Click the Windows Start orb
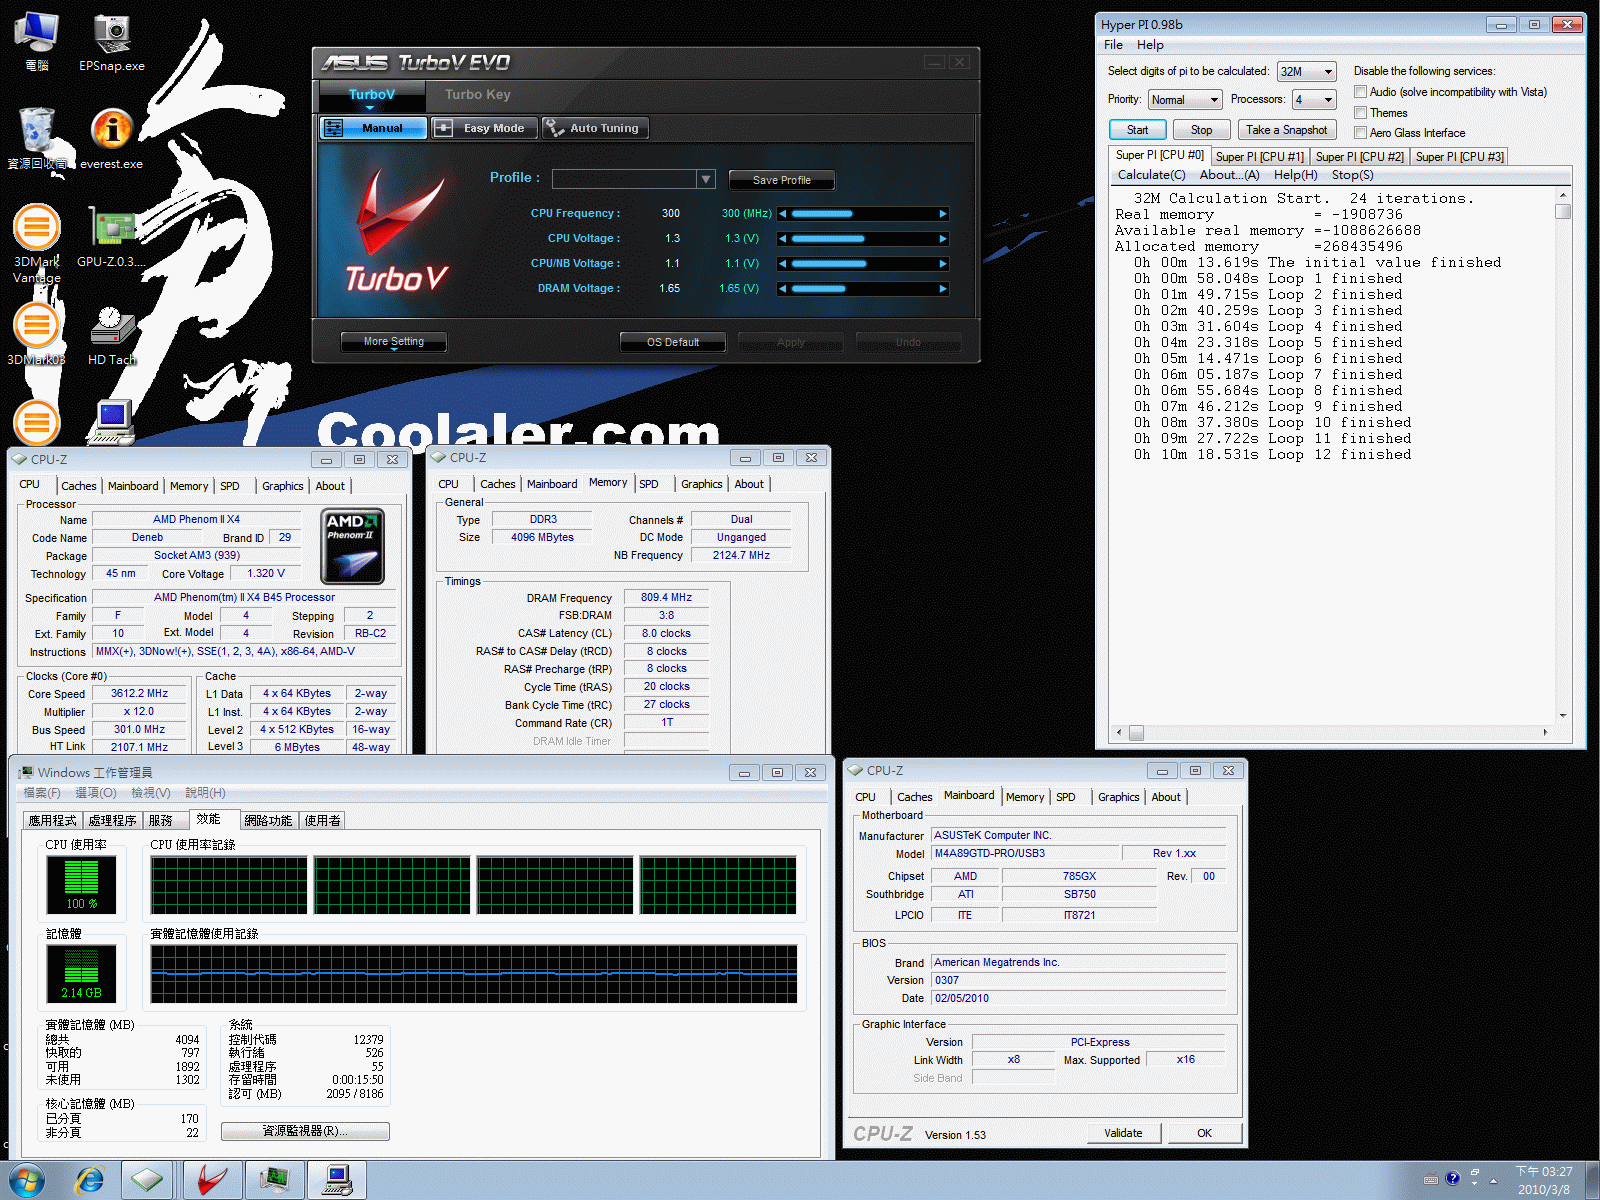Screen dimensions: 1600x1200 27,1181
